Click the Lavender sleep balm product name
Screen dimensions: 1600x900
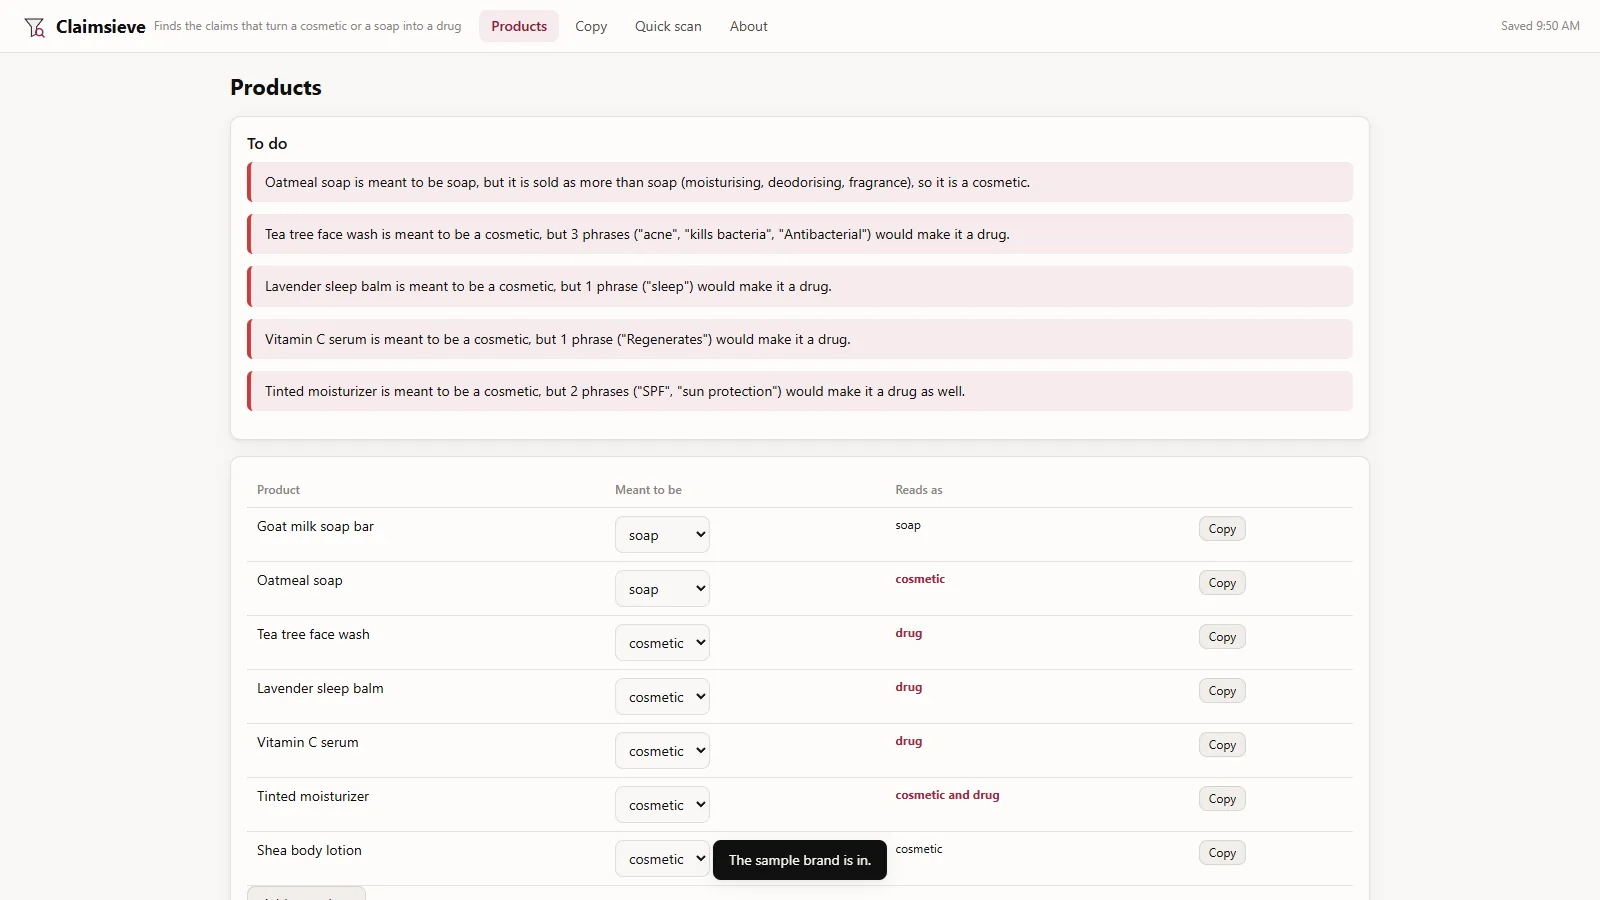tap(320, 688)
